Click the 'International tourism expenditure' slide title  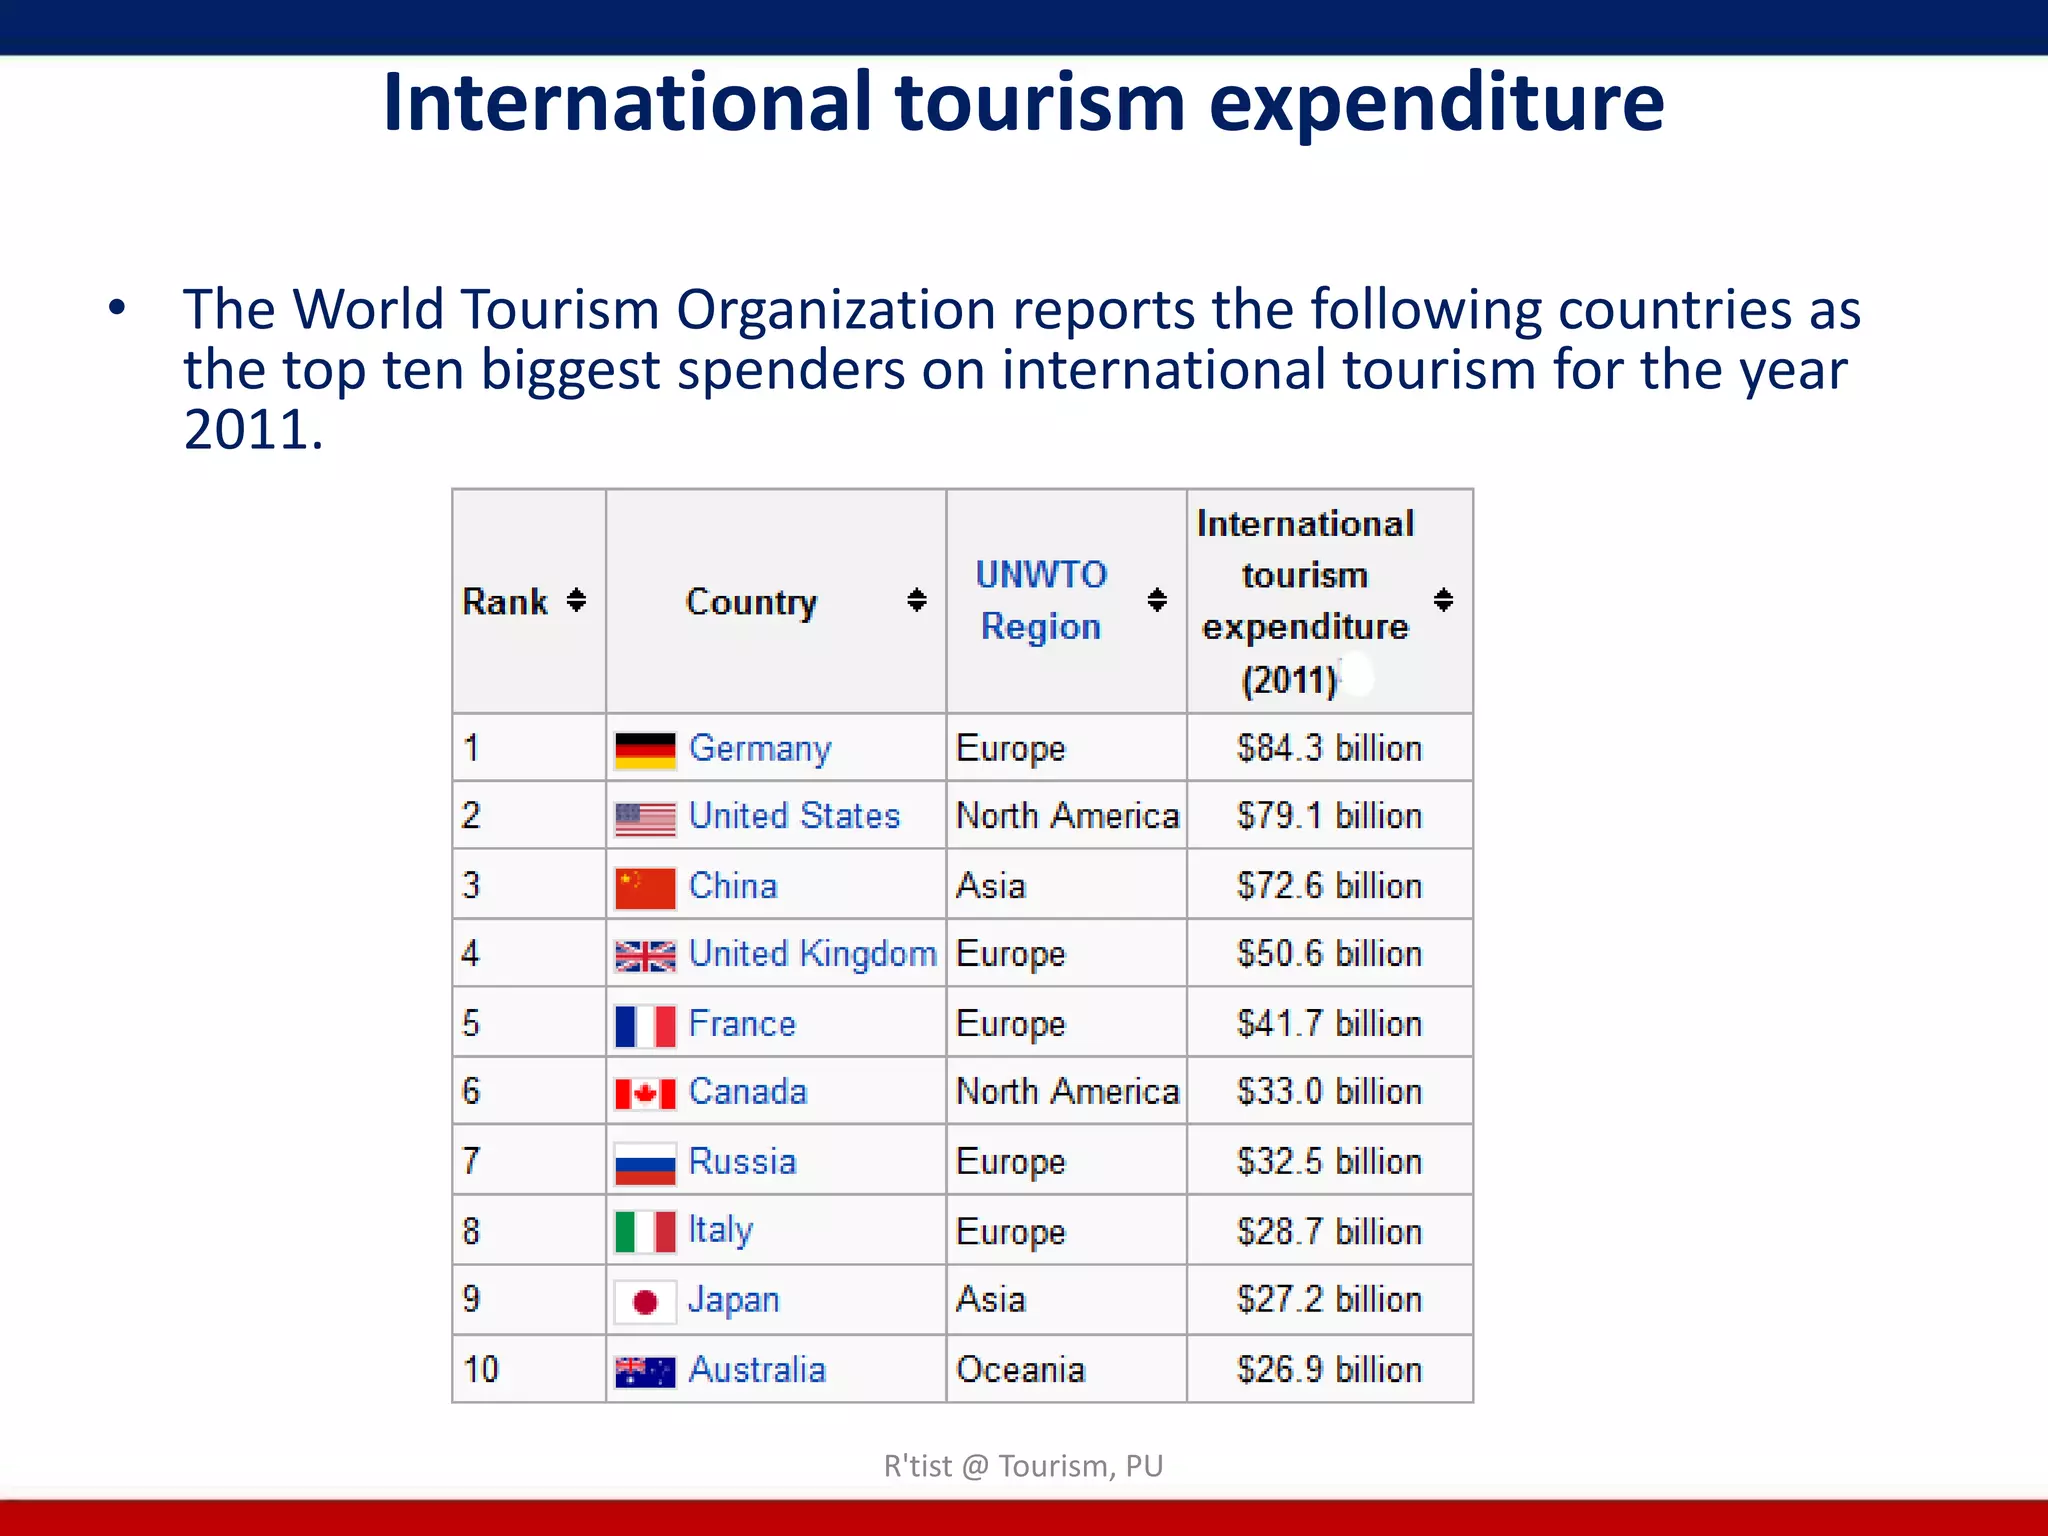[1024, 102]
